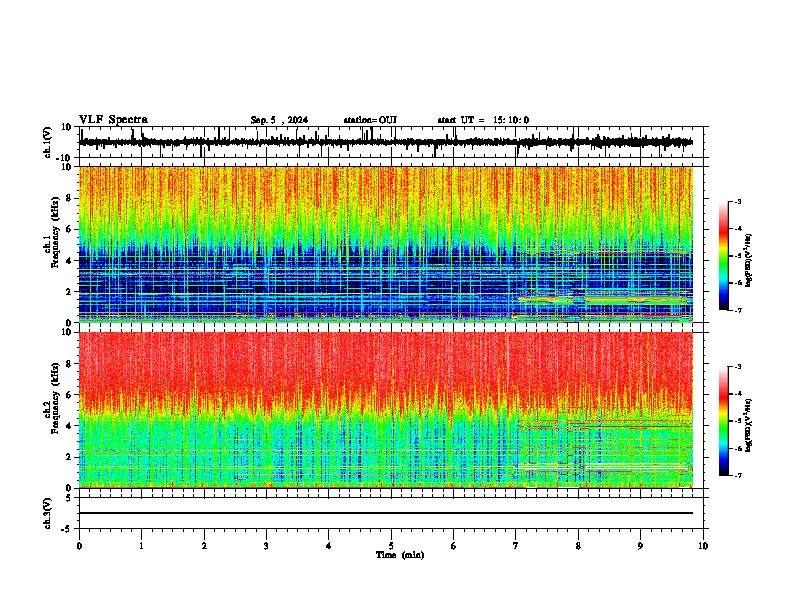Click the flat ch.3 voltage line
This screenshot has width=792, height=612.
click(x=386, y=513)
